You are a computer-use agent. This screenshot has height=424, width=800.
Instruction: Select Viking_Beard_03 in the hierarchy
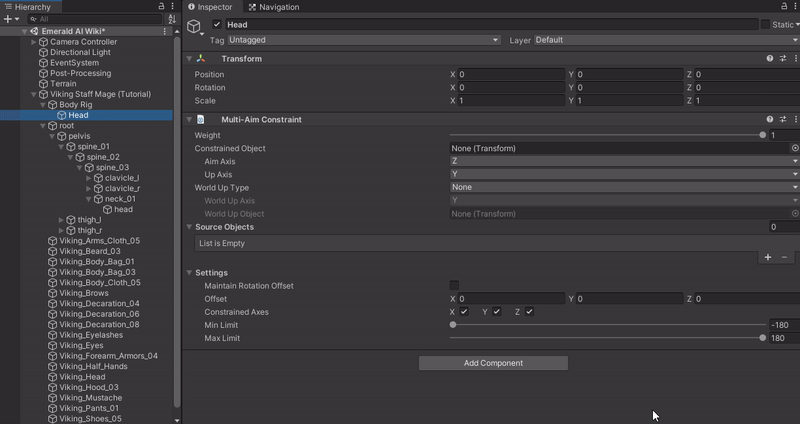pos(89,251)
